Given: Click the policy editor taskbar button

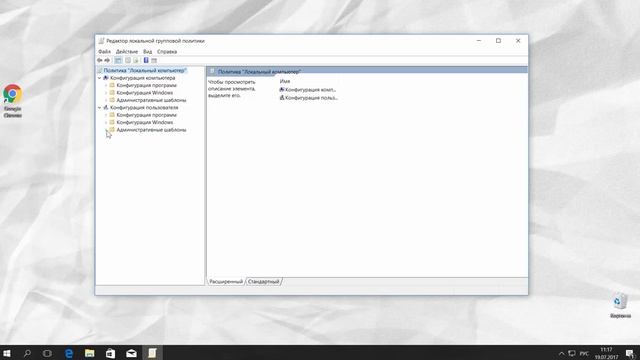Looking at the screenshot, I should click(152, 353).
